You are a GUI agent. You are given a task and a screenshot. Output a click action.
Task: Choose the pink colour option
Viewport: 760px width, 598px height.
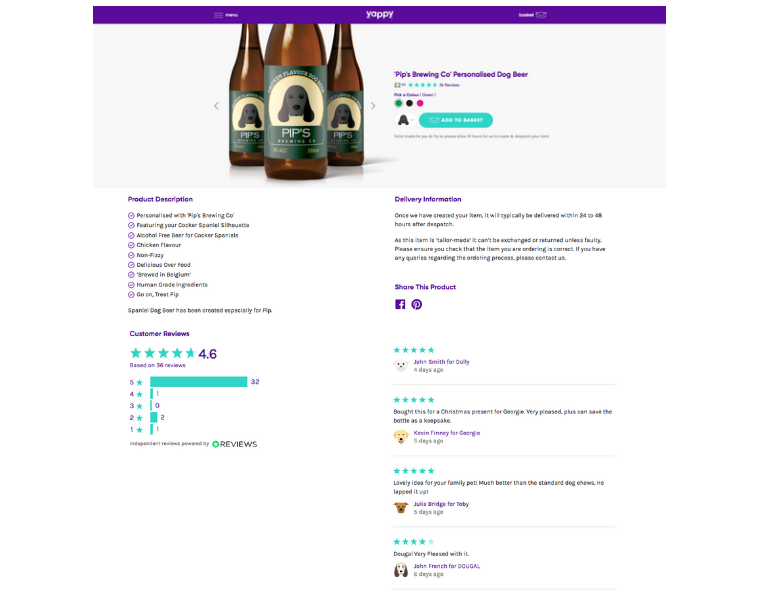[420, 103]
